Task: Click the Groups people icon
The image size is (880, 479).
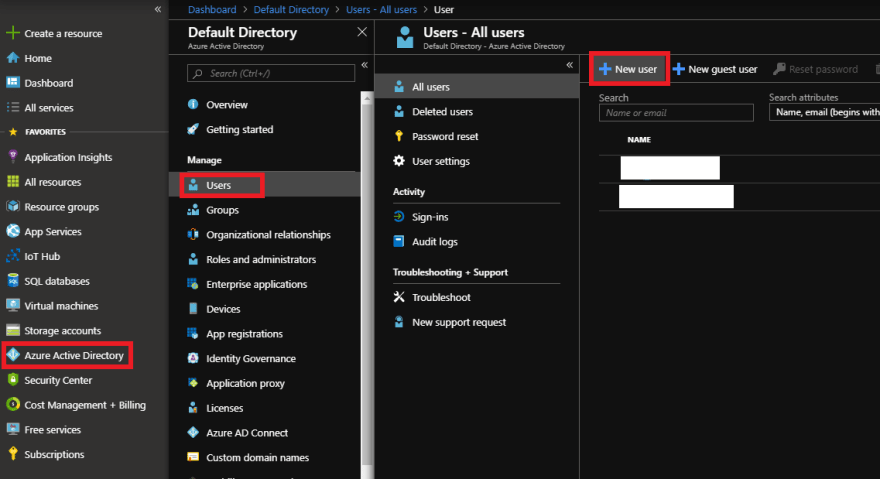Action: (x=193, y=210)
